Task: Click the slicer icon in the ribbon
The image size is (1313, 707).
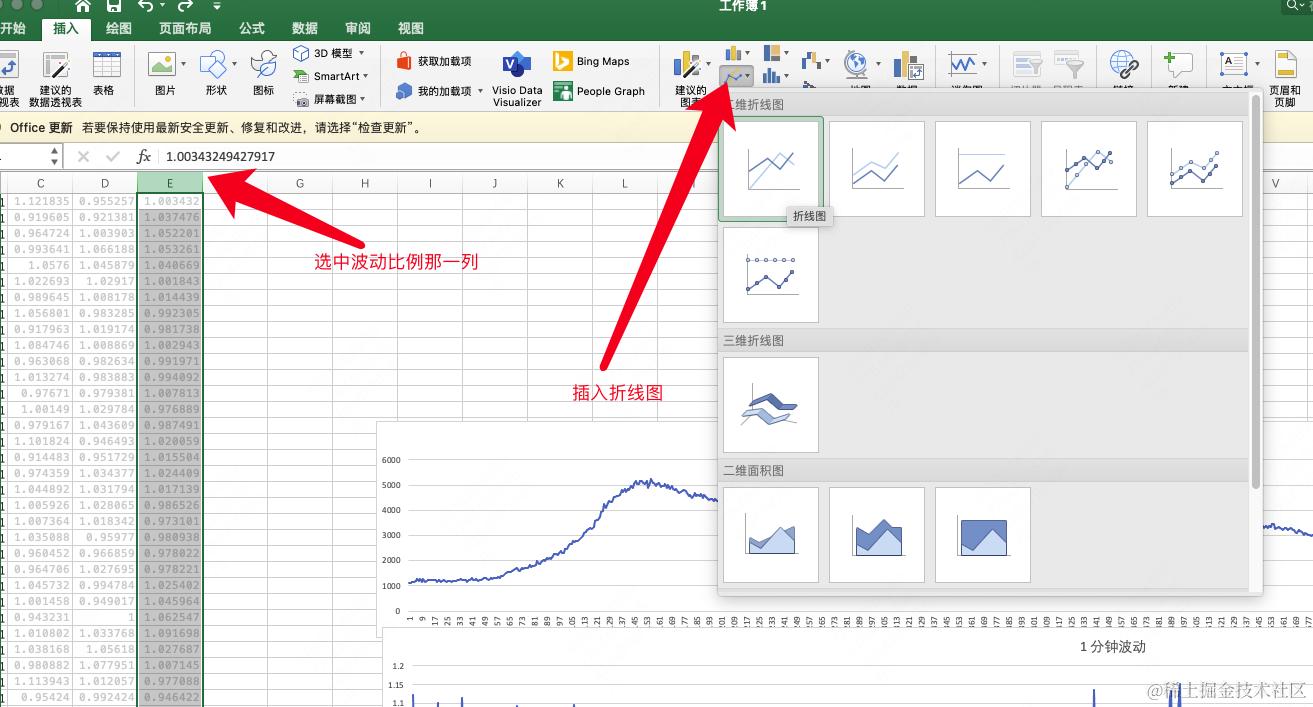Action: (1028, 66)
